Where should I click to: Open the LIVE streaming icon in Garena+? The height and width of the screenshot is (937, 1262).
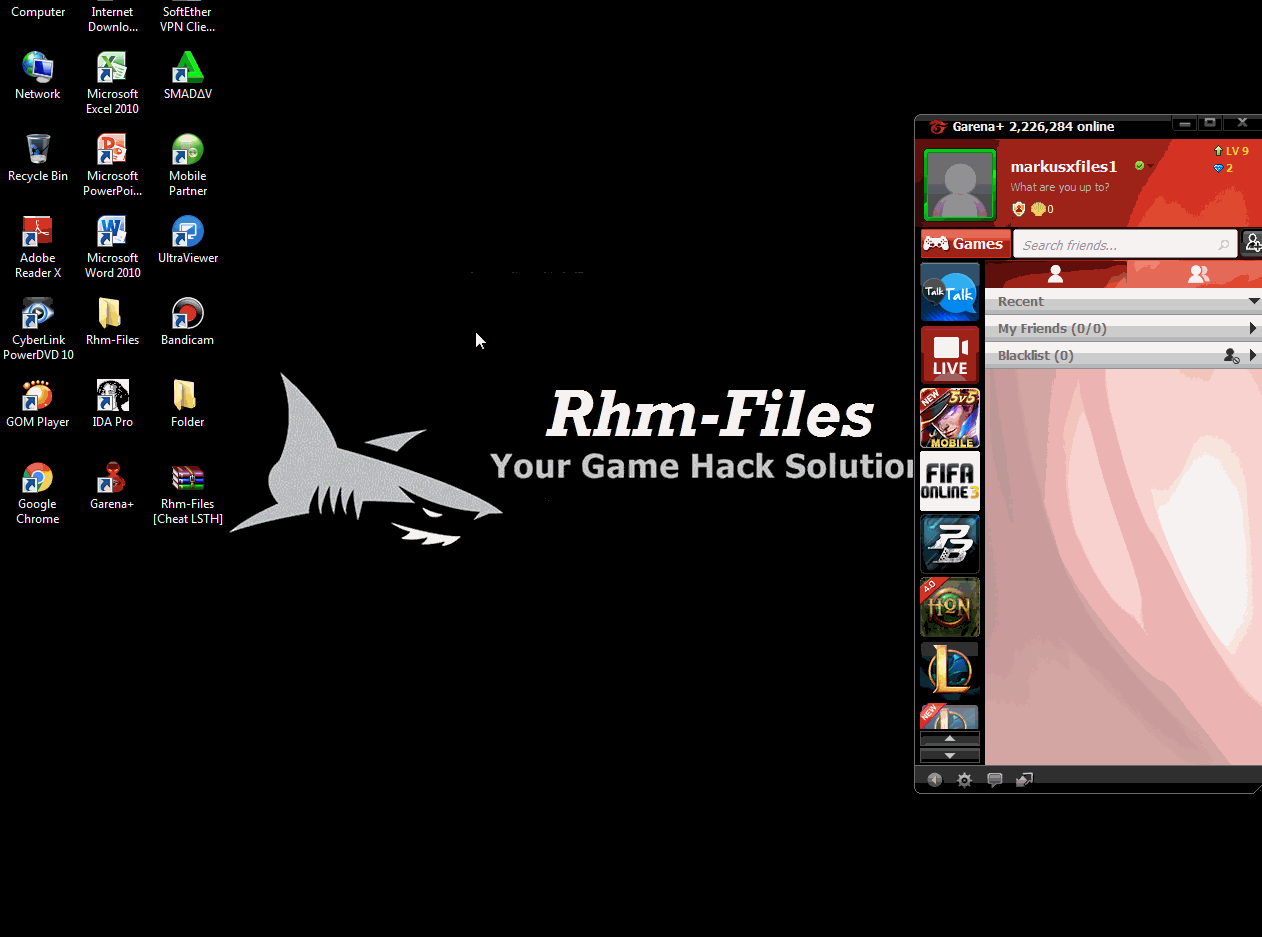click(x=950, y=355)
